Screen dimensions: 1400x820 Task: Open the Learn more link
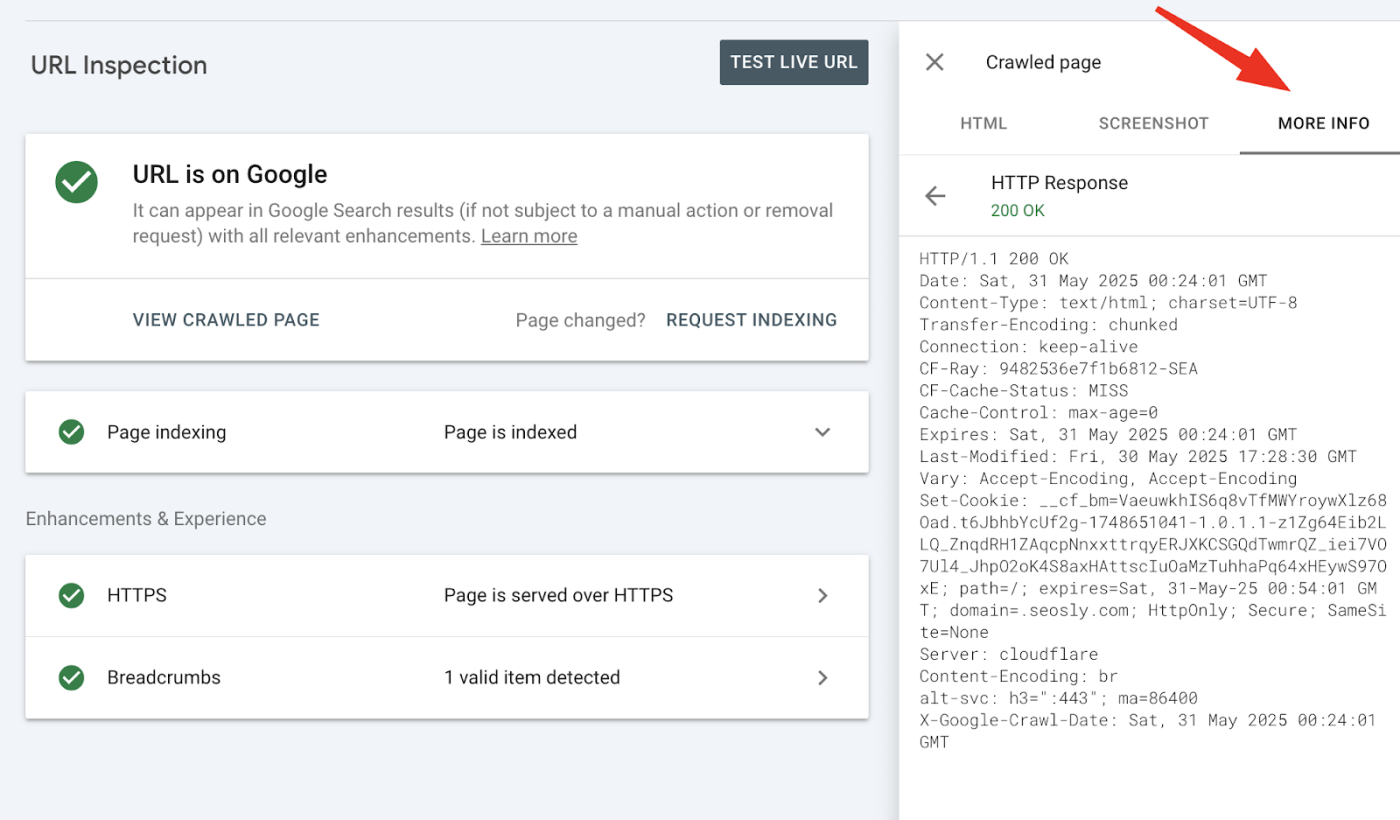click(x=529, y=236)
